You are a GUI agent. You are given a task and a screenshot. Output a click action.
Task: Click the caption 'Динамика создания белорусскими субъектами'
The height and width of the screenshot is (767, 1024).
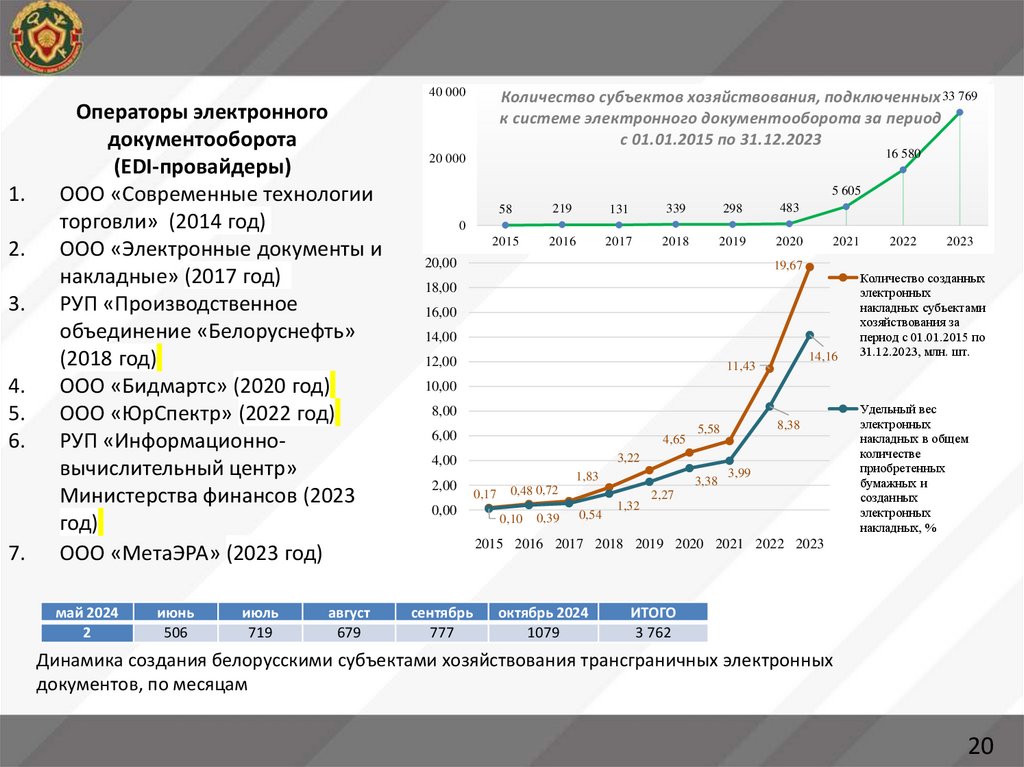click(434, 672)
